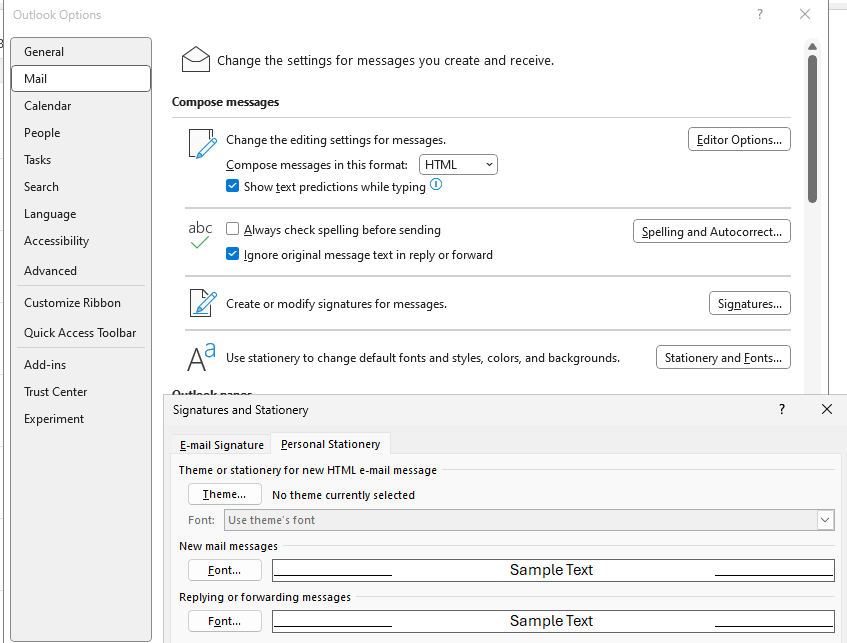Choose Font for new mail messages
Viewport: 847px width, 643px height.
(225, 570)
